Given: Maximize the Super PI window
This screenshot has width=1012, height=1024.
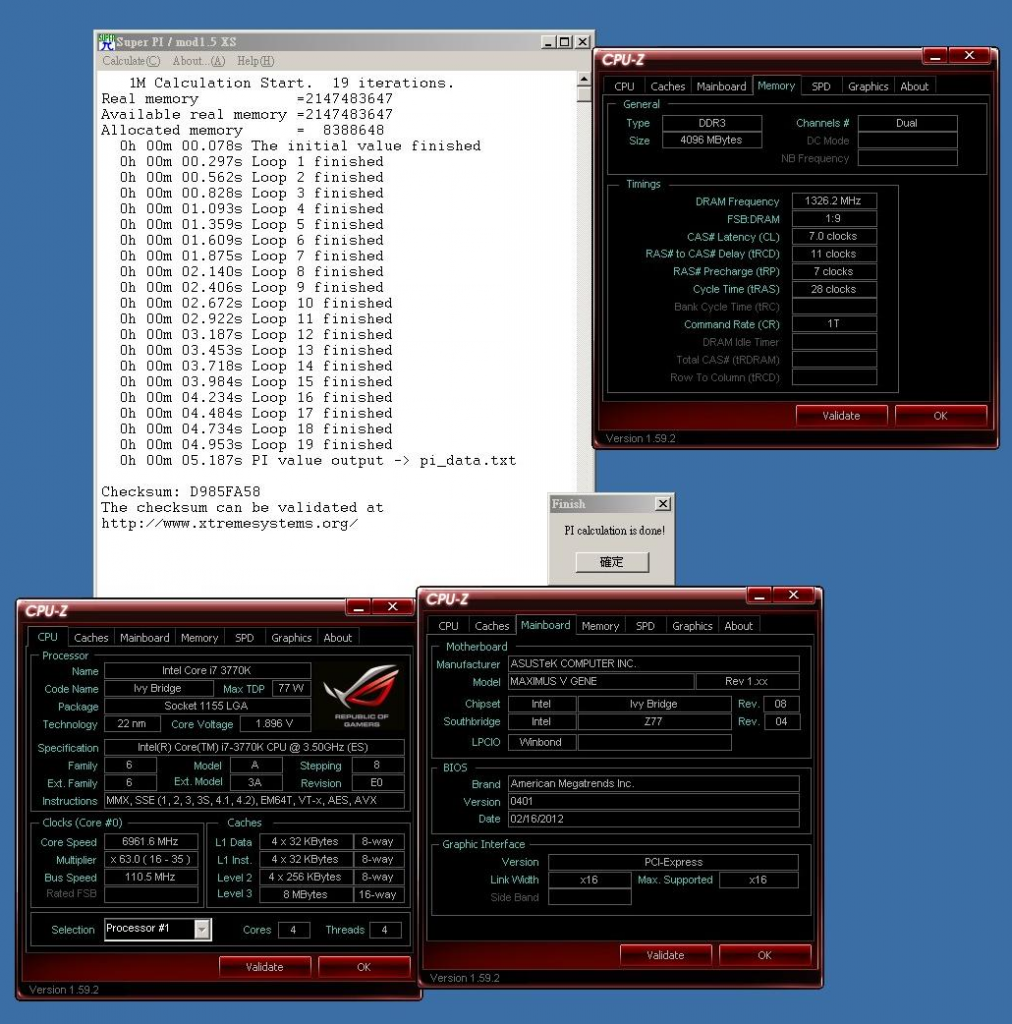Looking at the screenshot, I should (565, 42).
